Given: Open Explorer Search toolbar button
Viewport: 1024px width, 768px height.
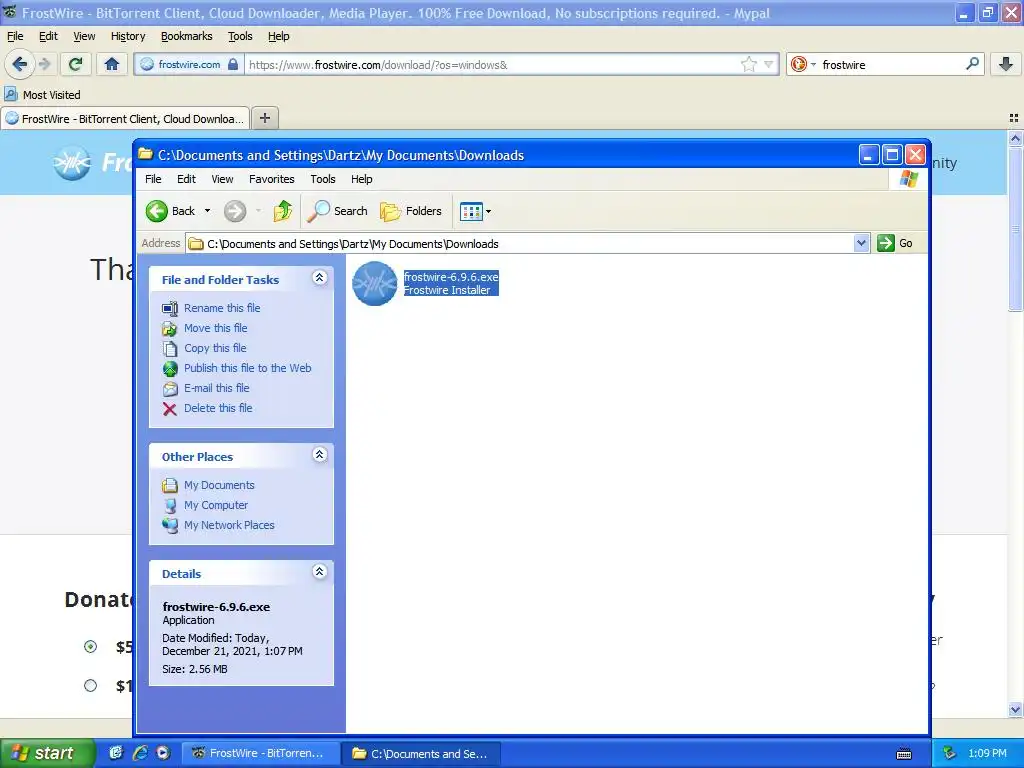Looking at the screenshot, I should [337, 211].
